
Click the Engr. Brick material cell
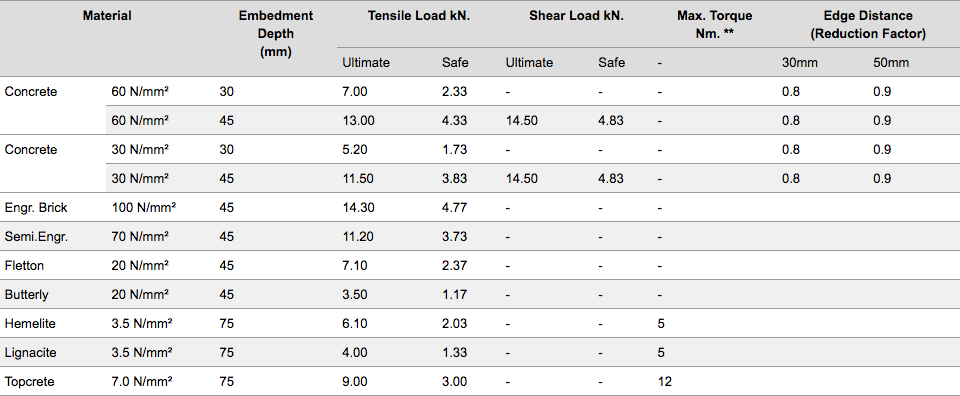[x=36, y=207]
